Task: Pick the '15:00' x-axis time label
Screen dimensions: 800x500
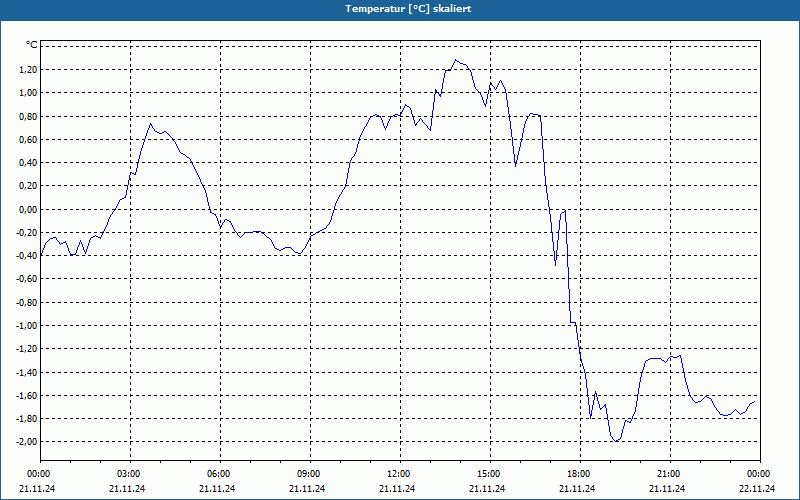Action: pyautogui.click(x=488, y=474)
